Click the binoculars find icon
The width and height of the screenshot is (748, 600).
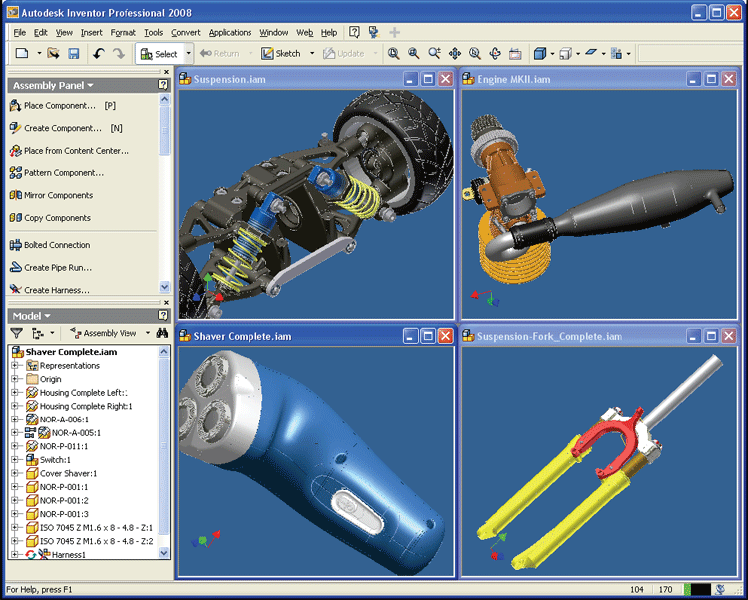tap(162, 333)
